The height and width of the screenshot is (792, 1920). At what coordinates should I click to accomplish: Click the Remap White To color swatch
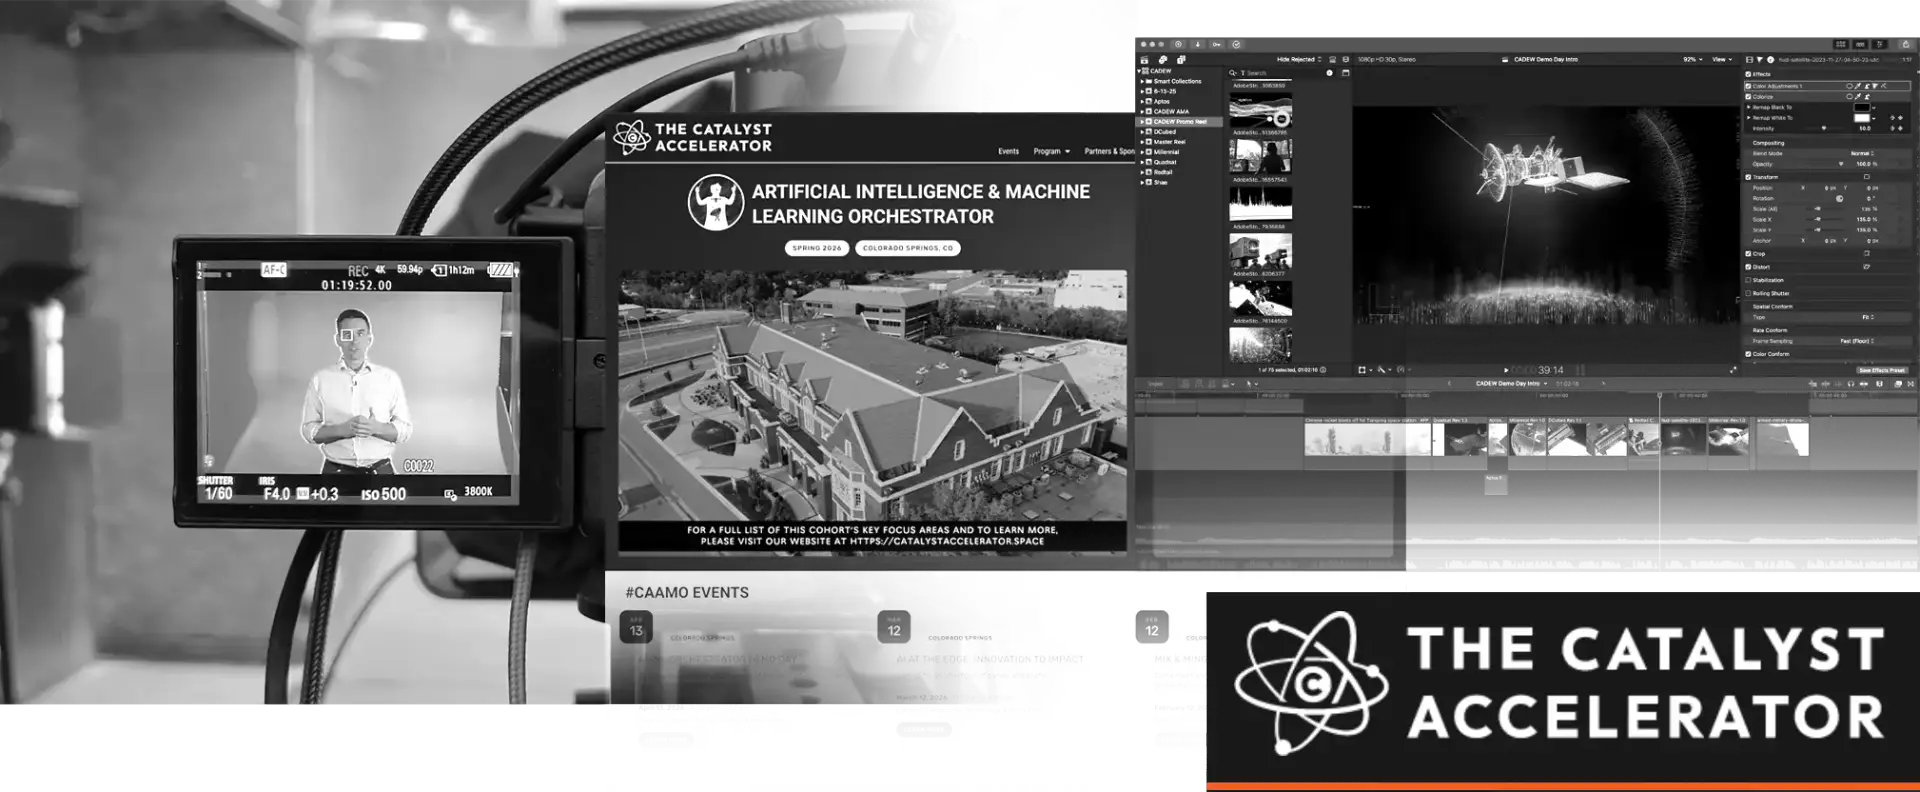pos(1862,118)
